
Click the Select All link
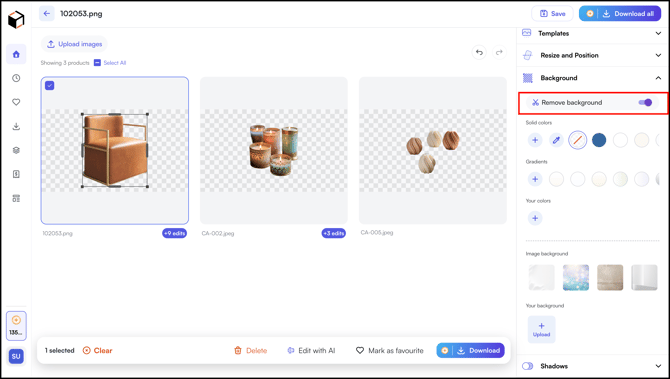pos(115,63)
